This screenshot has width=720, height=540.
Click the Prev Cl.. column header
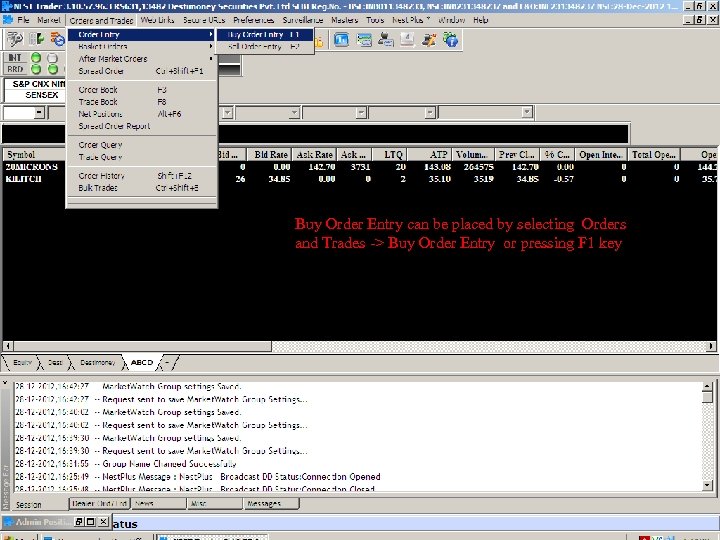(x=517, y=155)
